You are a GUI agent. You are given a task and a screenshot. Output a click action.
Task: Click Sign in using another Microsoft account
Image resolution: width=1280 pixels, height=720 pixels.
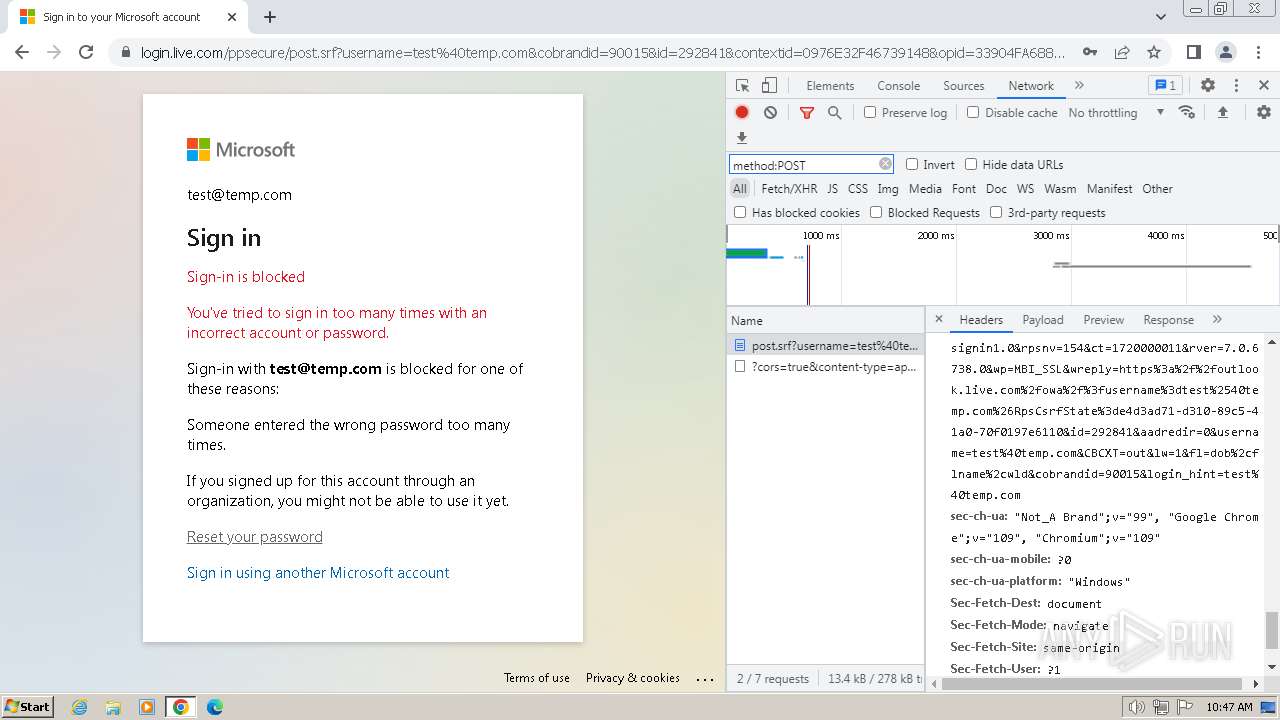click(x=318, y=573)
